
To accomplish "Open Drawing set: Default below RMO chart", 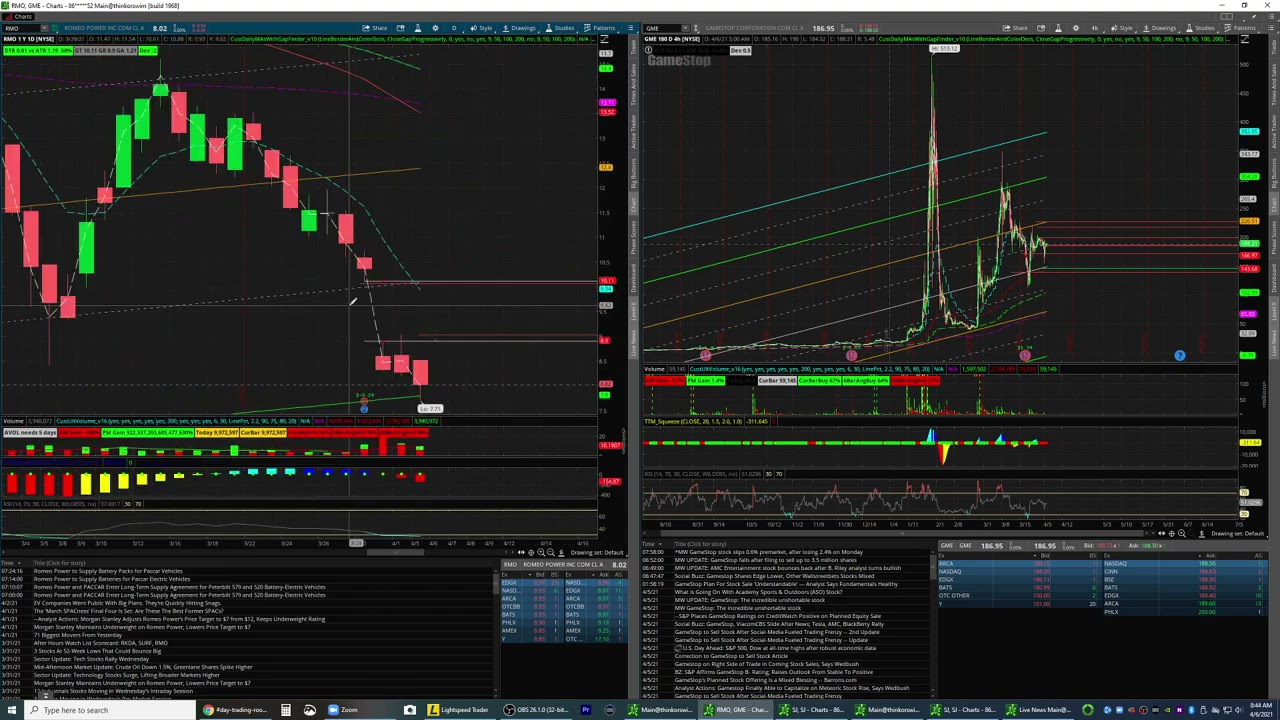I will 597,552.
